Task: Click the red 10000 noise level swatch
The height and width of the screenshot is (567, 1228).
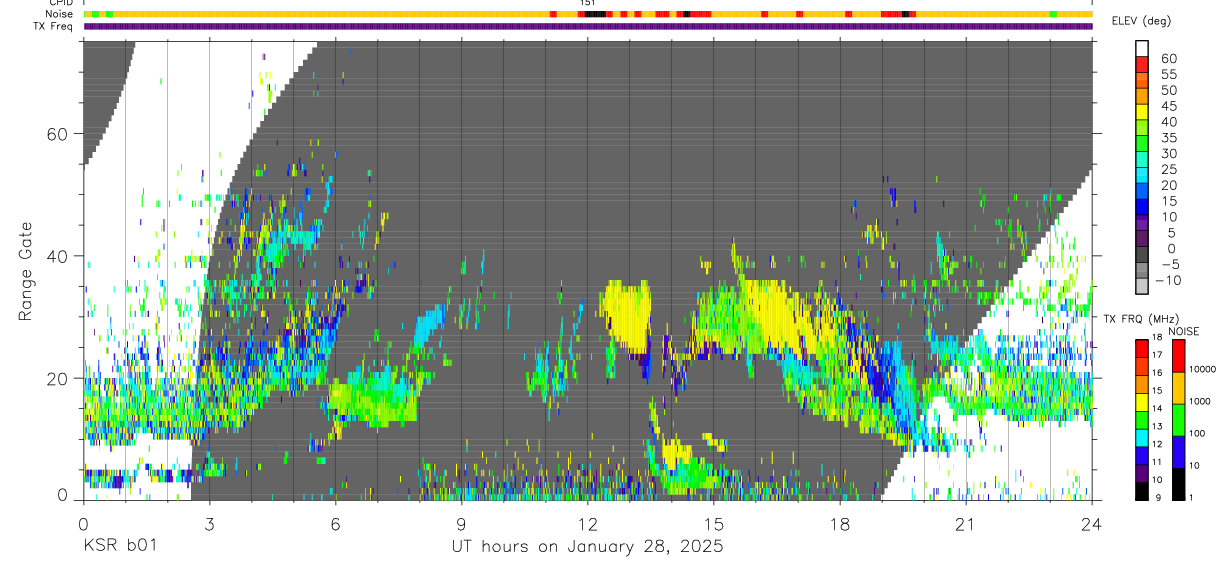Action: tap(1176, 356)
